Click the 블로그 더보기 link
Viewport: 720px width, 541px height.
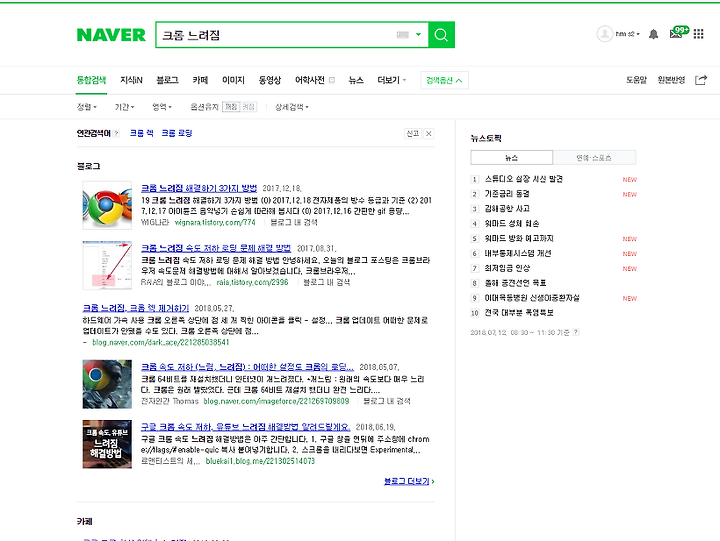409,481
